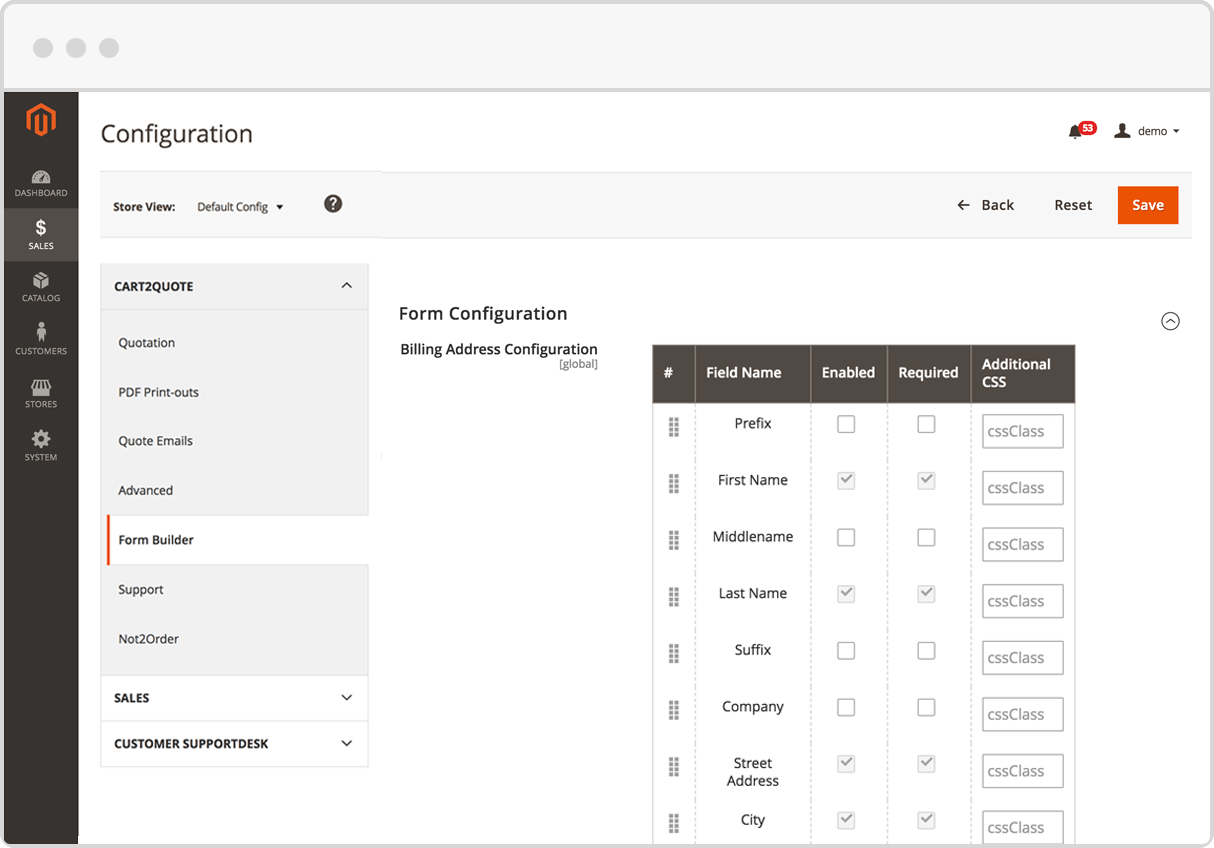Image resolution: width=1214 pixels, height=848 pixels.
Task: Open the Customers sidebar icon
Action: coord(41,339)
